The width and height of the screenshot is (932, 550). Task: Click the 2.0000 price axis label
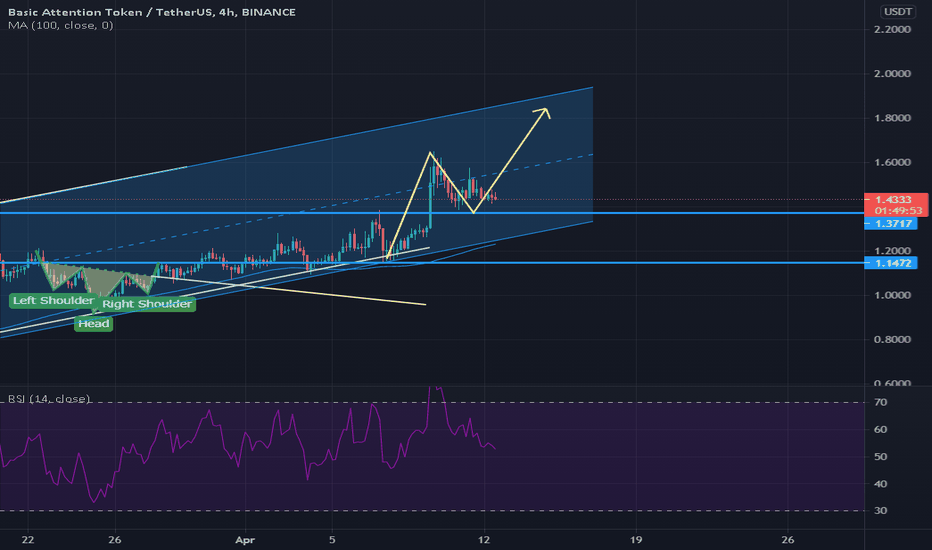(x=892, y=74)
